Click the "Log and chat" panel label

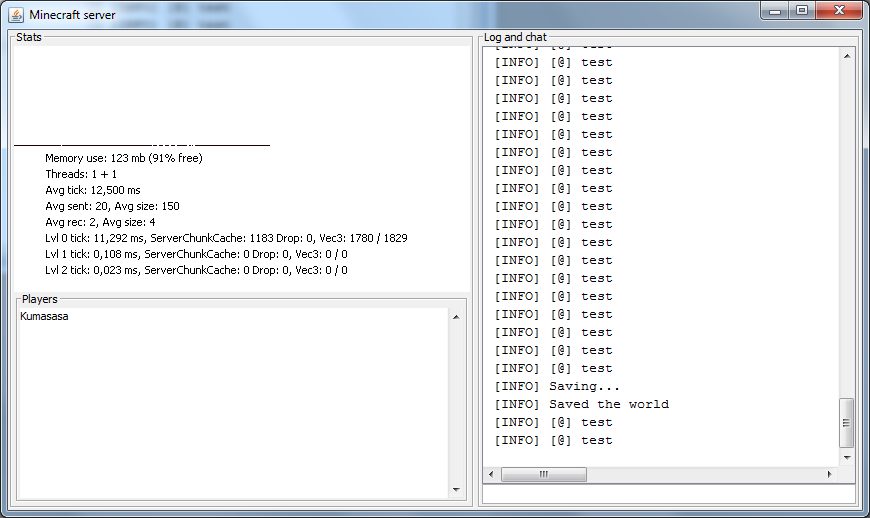[515, 37]
